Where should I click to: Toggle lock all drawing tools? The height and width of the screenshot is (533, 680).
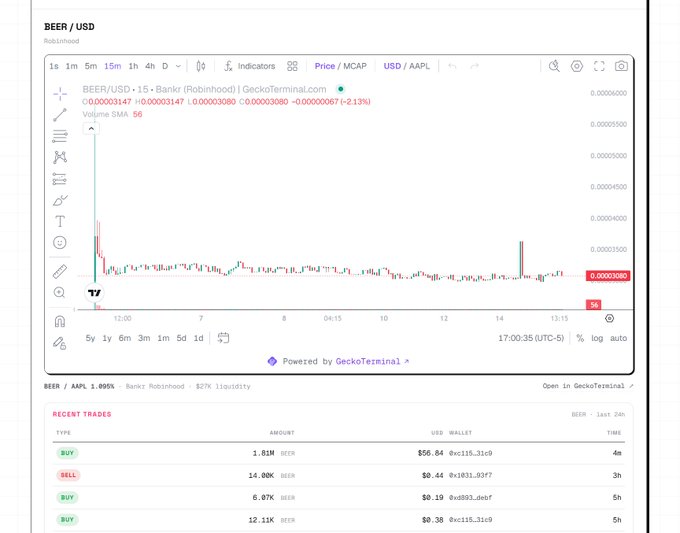pyautogui.click(x=60, y=343)
